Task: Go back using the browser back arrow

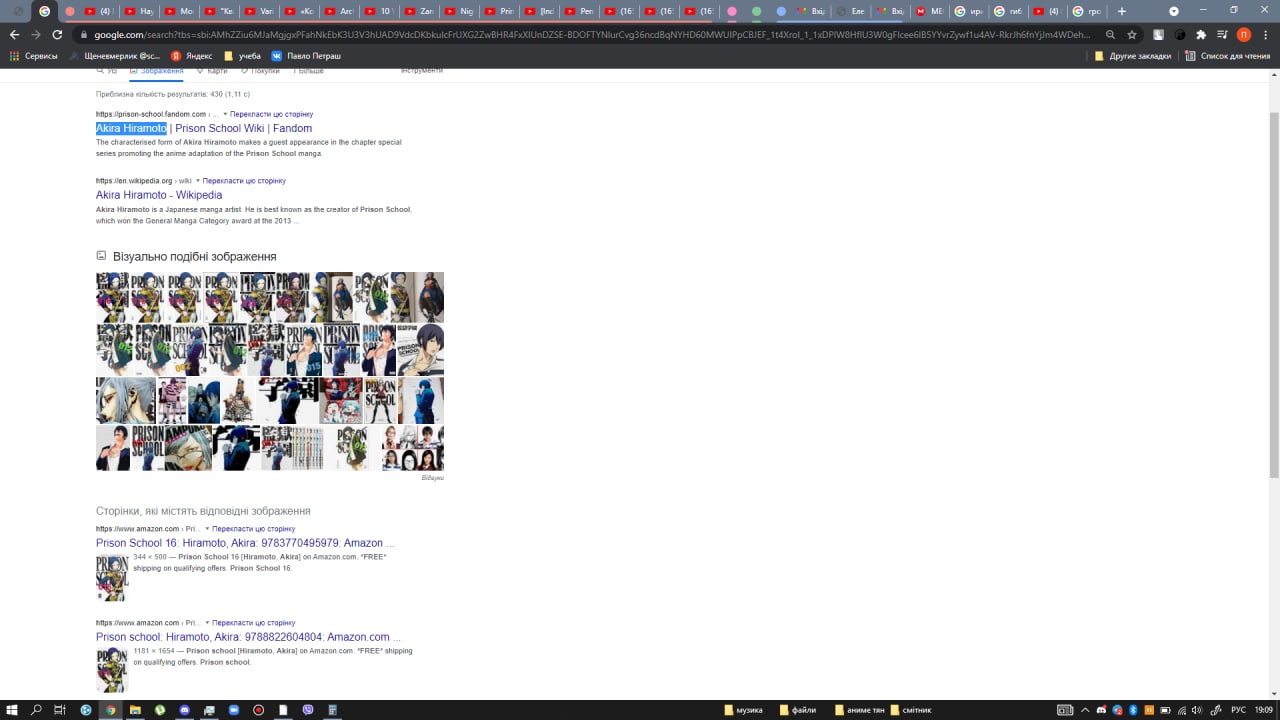Action: point(14,34)
